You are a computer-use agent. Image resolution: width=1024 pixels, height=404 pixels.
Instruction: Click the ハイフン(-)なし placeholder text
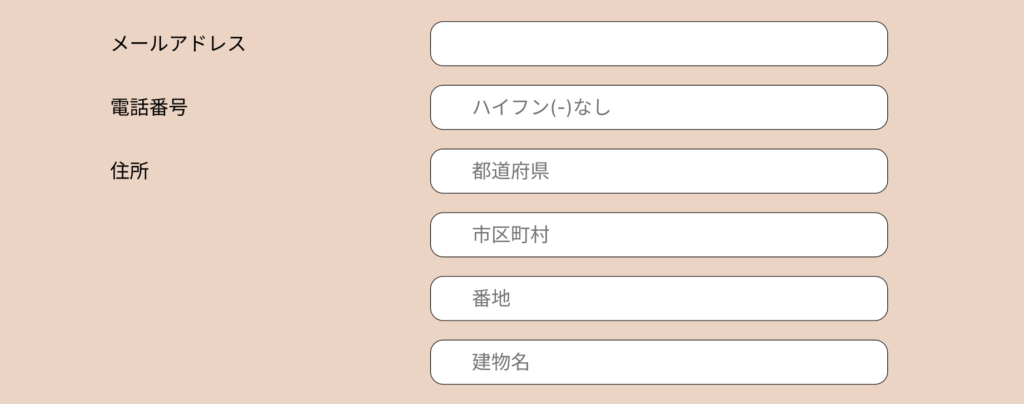coord(541,107)
